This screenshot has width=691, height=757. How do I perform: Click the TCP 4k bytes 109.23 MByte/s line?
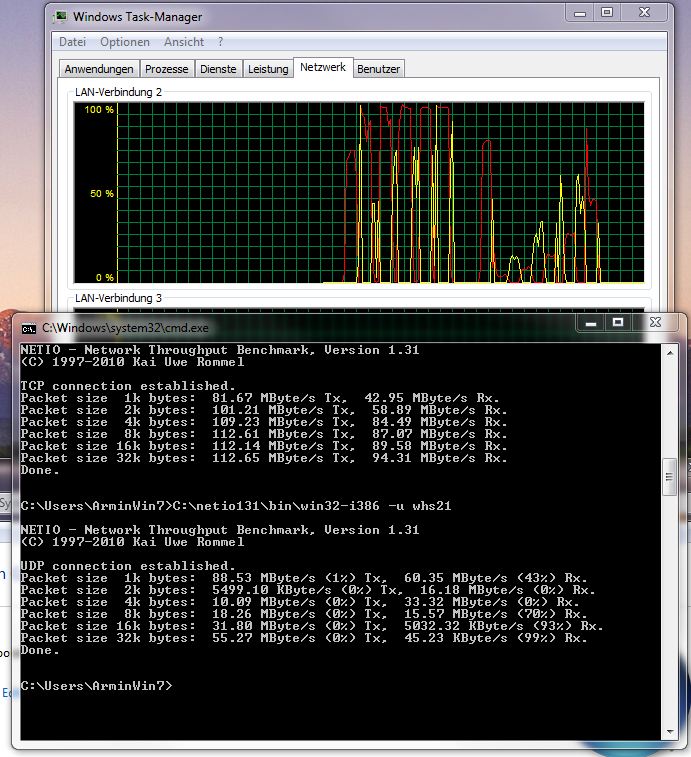click(x=264, y=422)
